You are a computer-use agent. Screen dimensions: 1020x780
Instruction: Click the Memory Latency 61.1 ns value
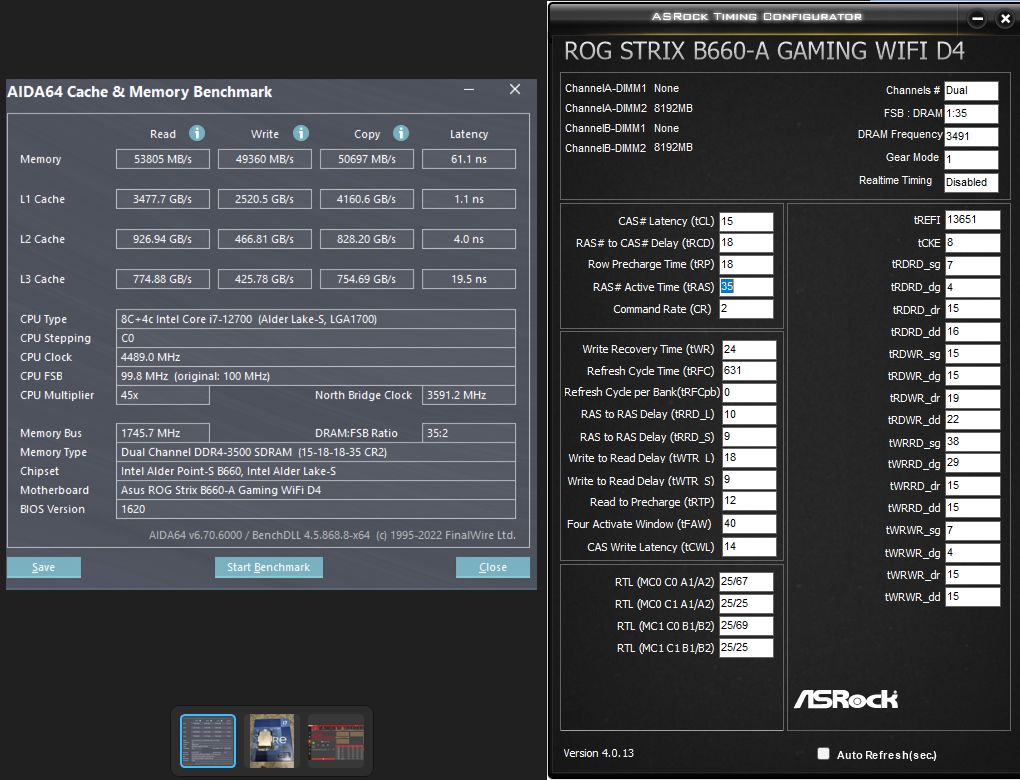469,159
